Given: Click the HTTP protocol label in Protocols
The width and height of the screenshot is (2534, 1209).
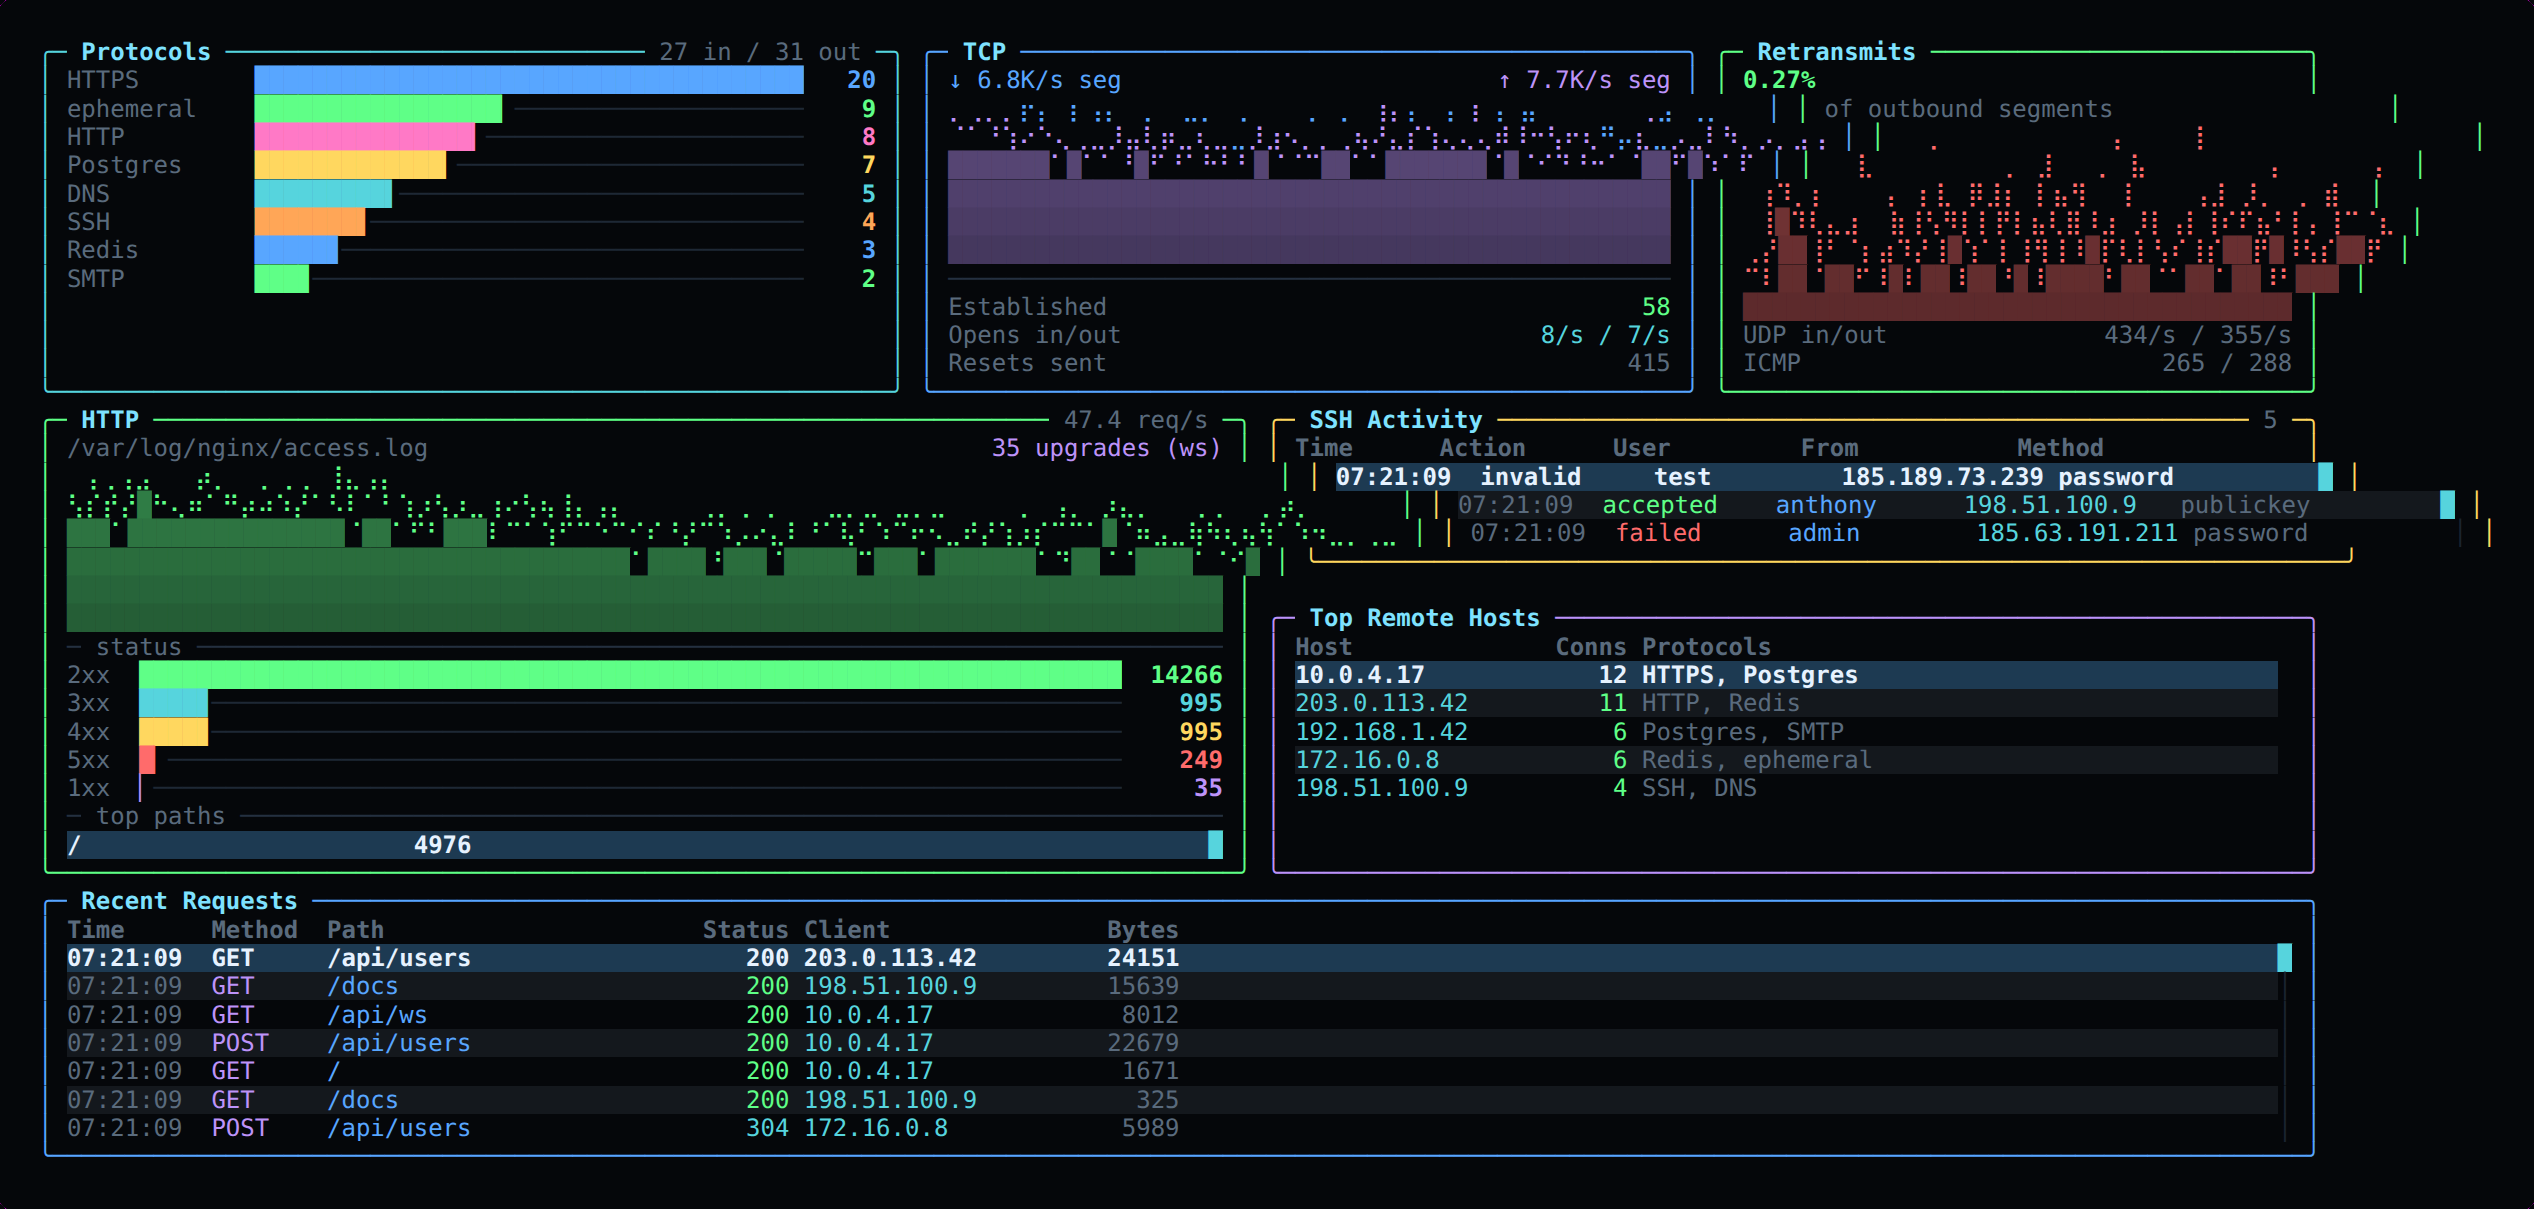Looking at the screenshot, I should [x=96, y=137].
